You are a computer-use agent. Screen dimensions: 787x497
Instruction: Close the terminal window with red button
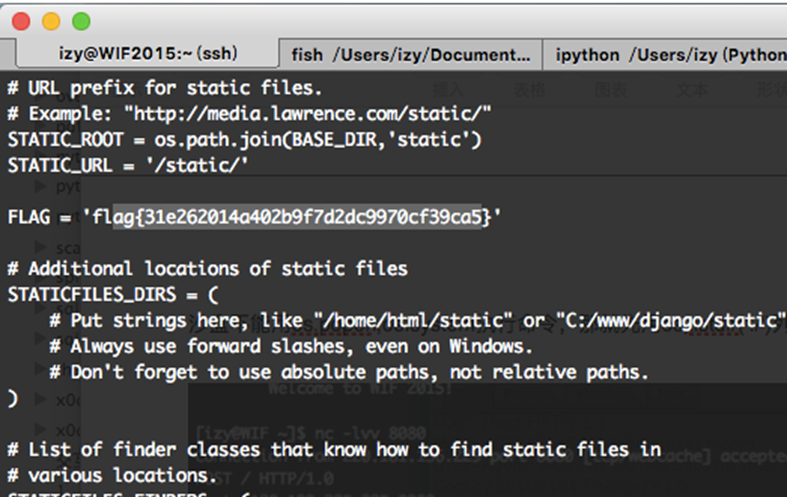point(20,20)
